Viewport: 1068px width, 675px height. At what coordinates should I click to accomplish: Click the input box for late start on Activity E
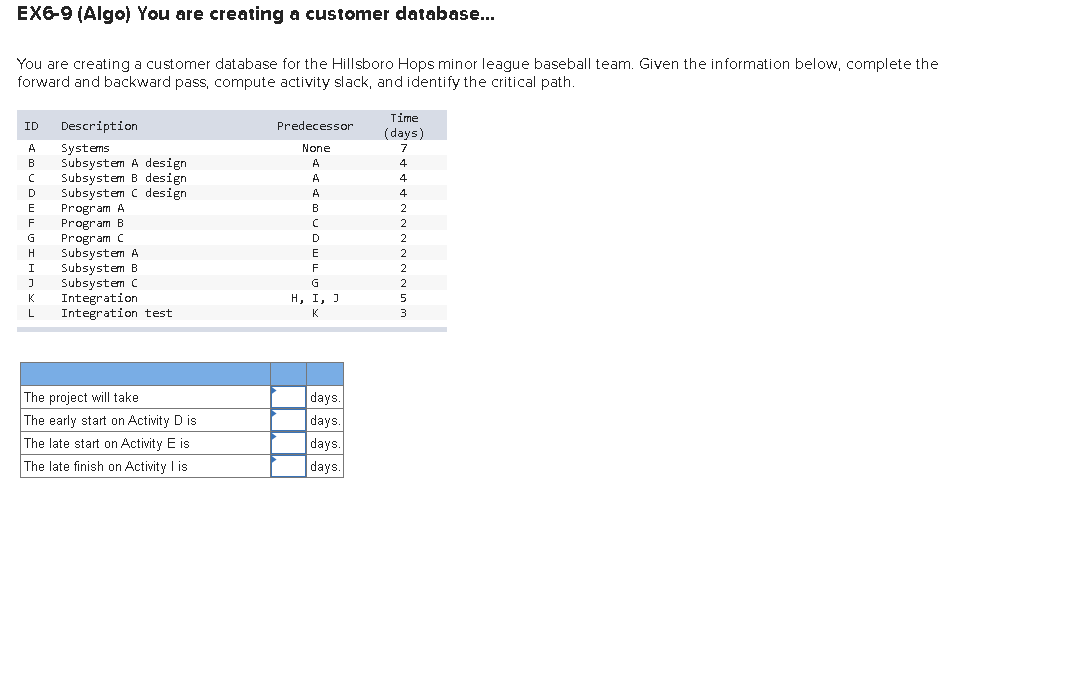pos(288,443)
